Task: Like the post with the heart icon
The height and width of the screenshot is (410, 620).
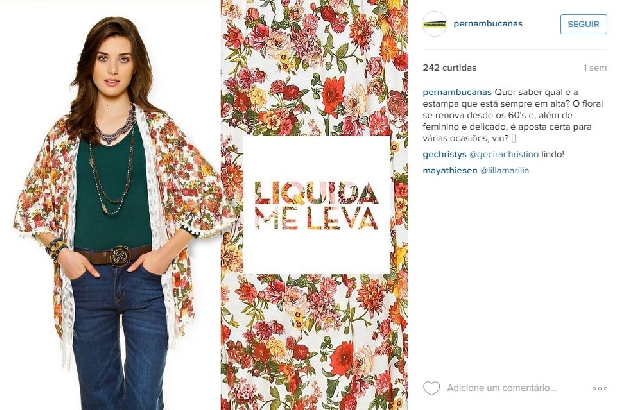Action: [431, 388]
